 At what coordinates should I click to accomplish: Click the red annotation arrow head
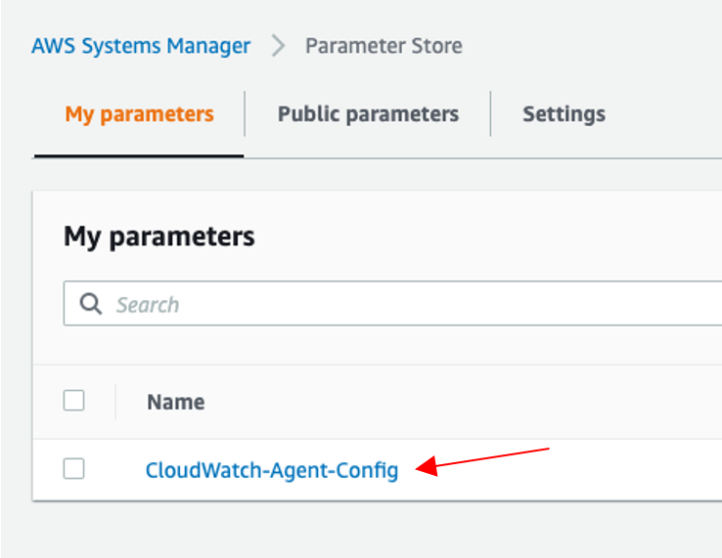[x=426, y=466]
